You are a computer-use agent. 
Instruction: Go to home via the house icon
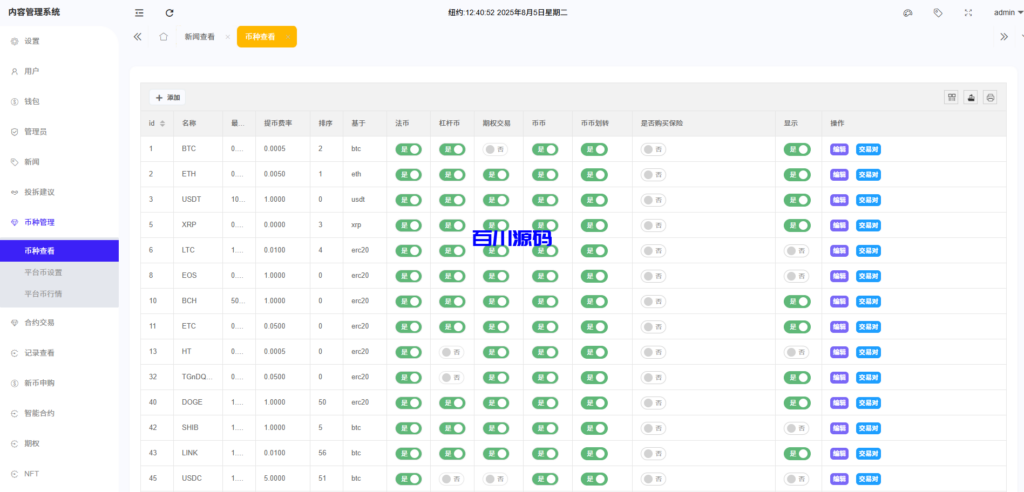(x=163, y=36)
